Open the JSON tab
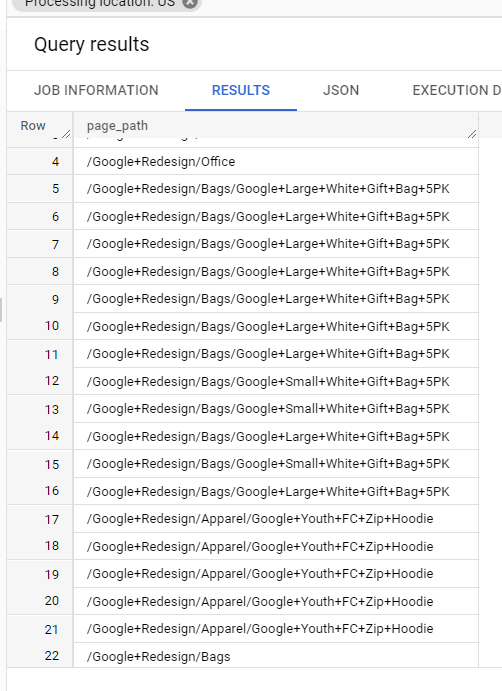This screenshot has width=502, height=691. point(341,90)
